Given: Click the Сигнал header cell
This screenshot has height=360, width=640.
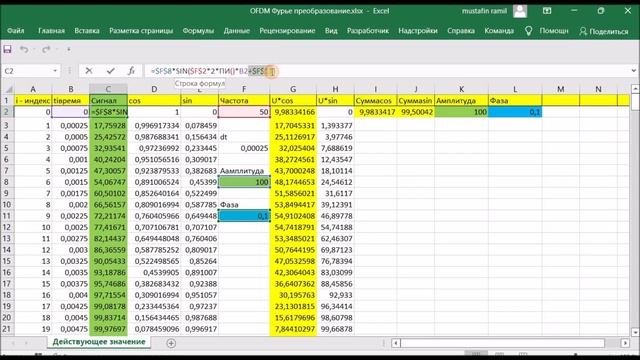Looking at the screenshot, I should [x=108, y=100].
